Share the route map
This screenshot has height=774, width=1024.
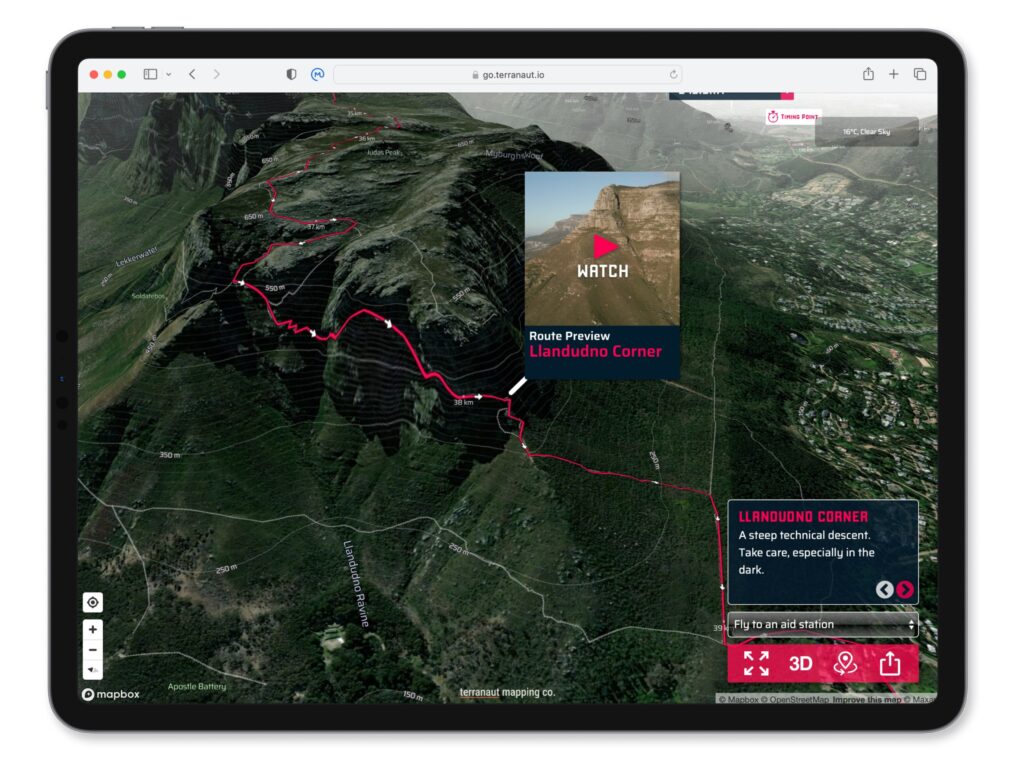coord(889,664)
